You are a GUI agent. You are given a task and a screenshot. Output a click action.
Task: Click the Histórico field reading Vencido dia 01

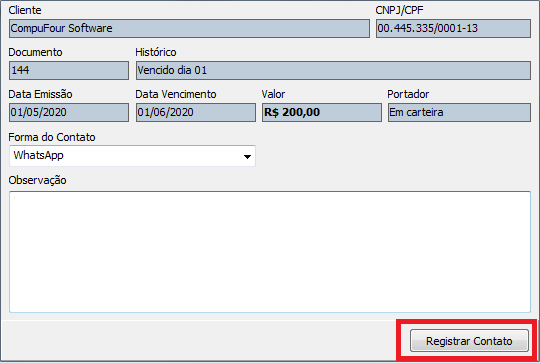(x=333, y=70)
